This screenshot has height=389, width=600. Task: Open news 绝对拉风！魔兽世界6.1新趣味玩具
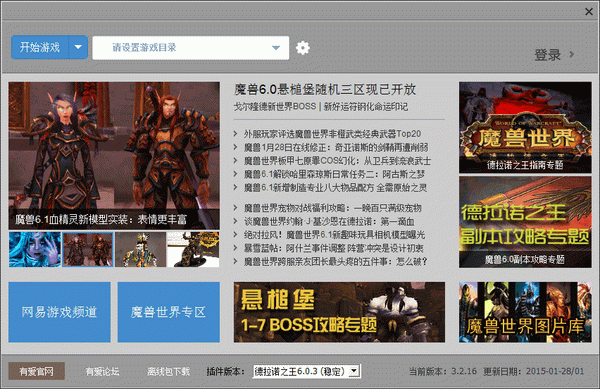[x=334, y=234]
